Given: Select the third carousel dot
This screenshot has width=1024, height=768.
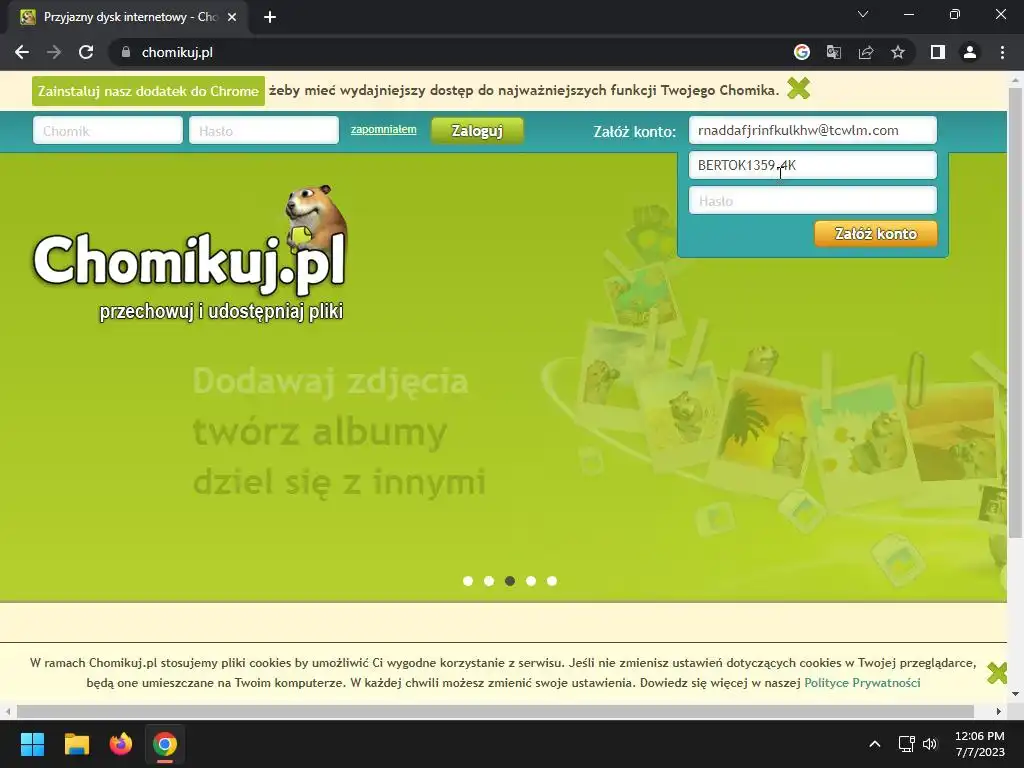Looking at the screenshot, I should (x=510, y=581).
